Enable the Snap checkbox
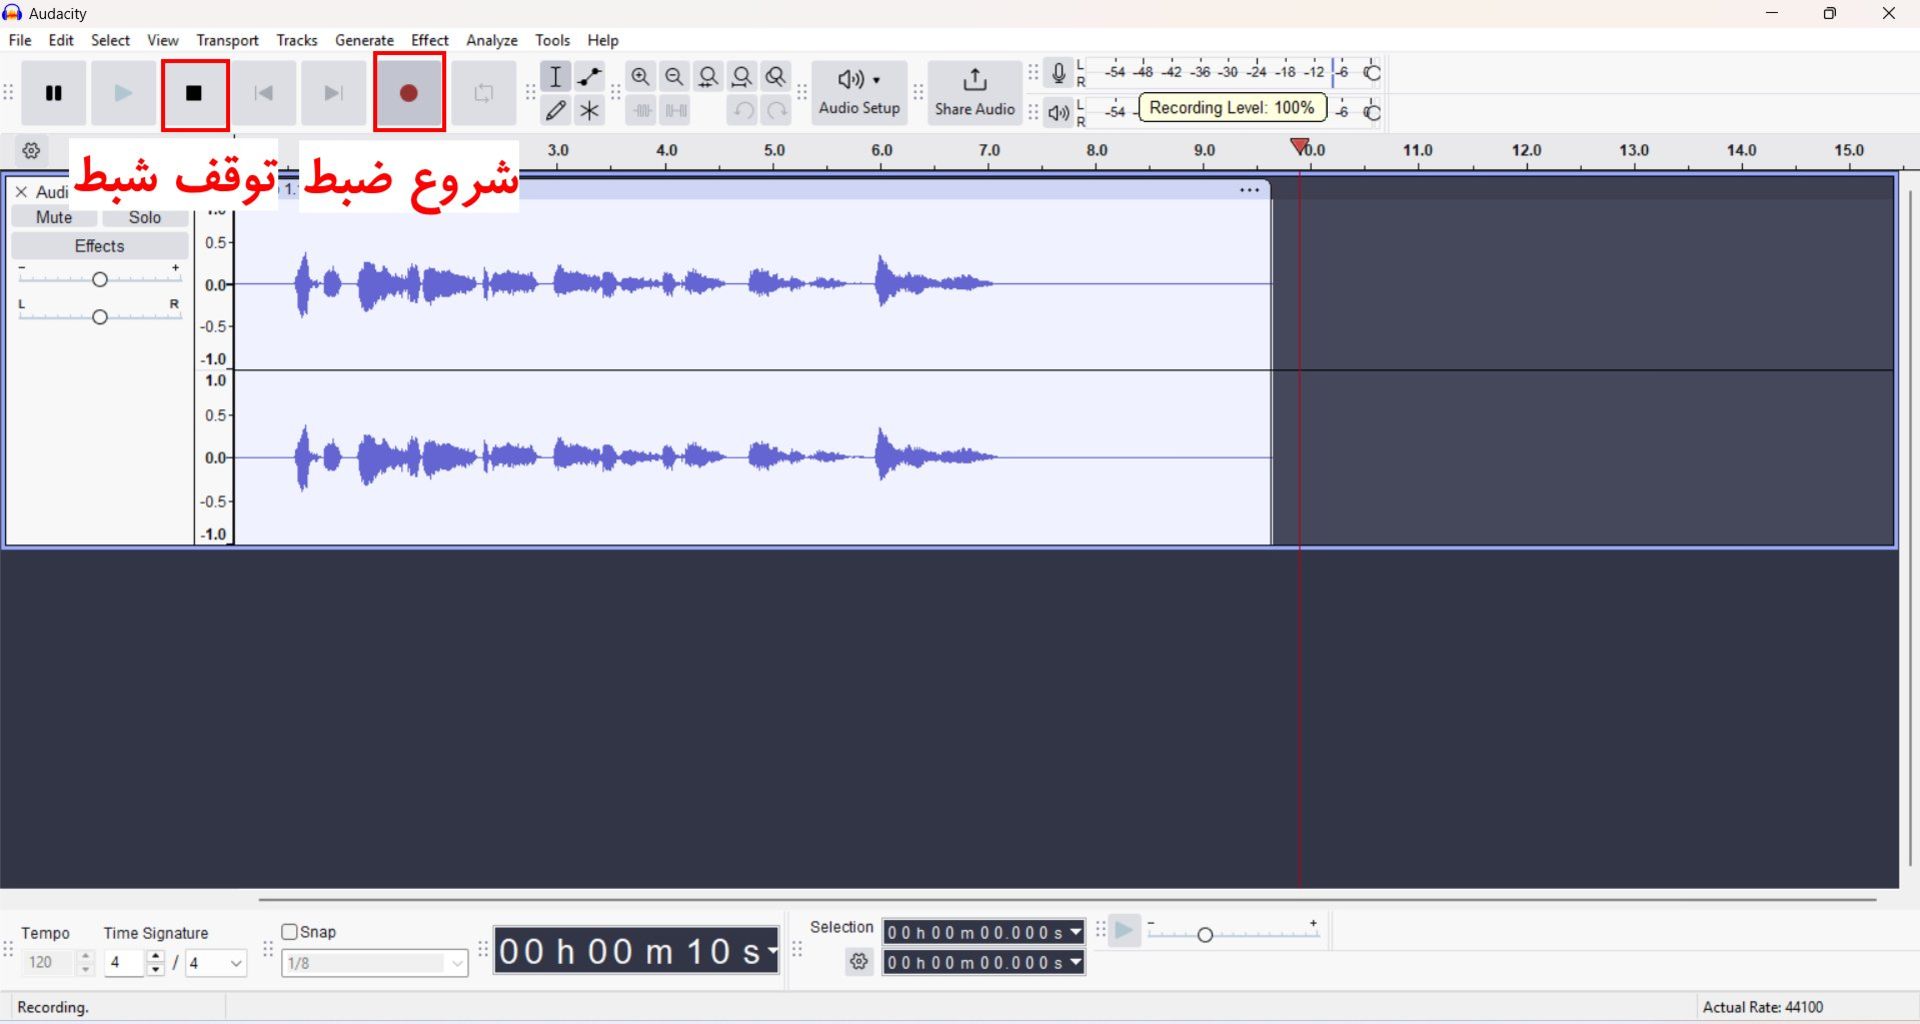The height and width of the screenshot is (1024, 1920). (288, 931)
